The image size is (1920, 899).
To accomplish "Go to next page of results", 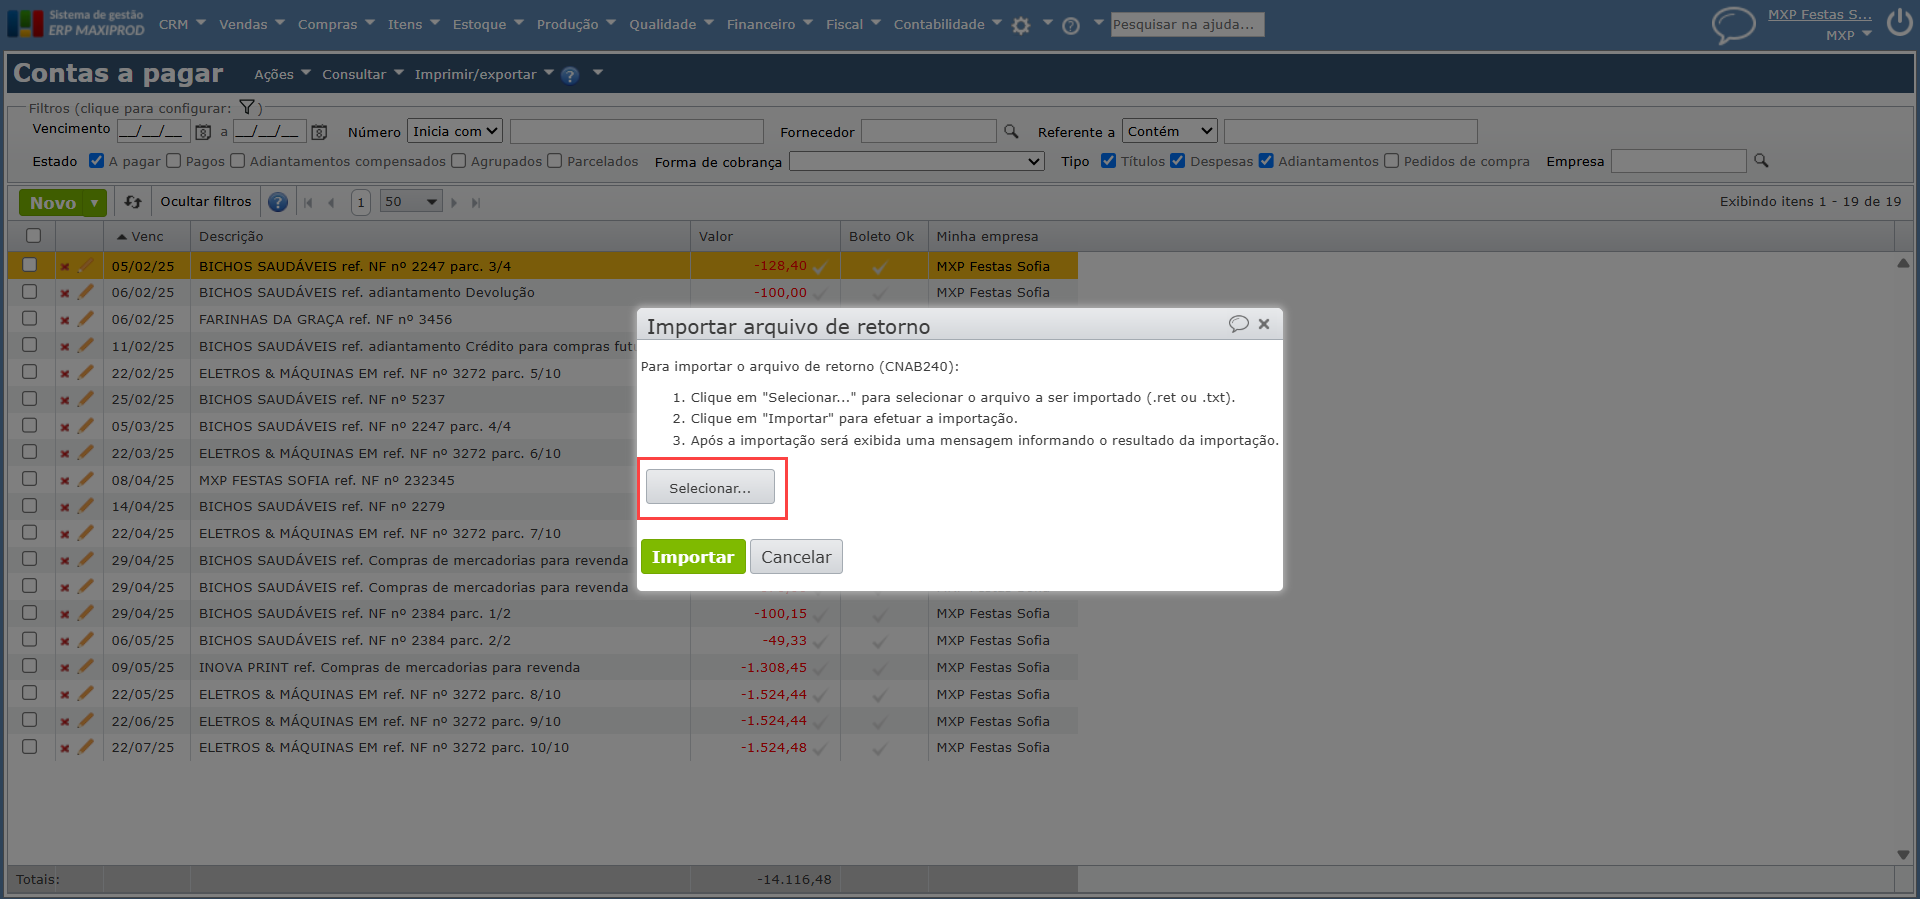I will [454, 202].
